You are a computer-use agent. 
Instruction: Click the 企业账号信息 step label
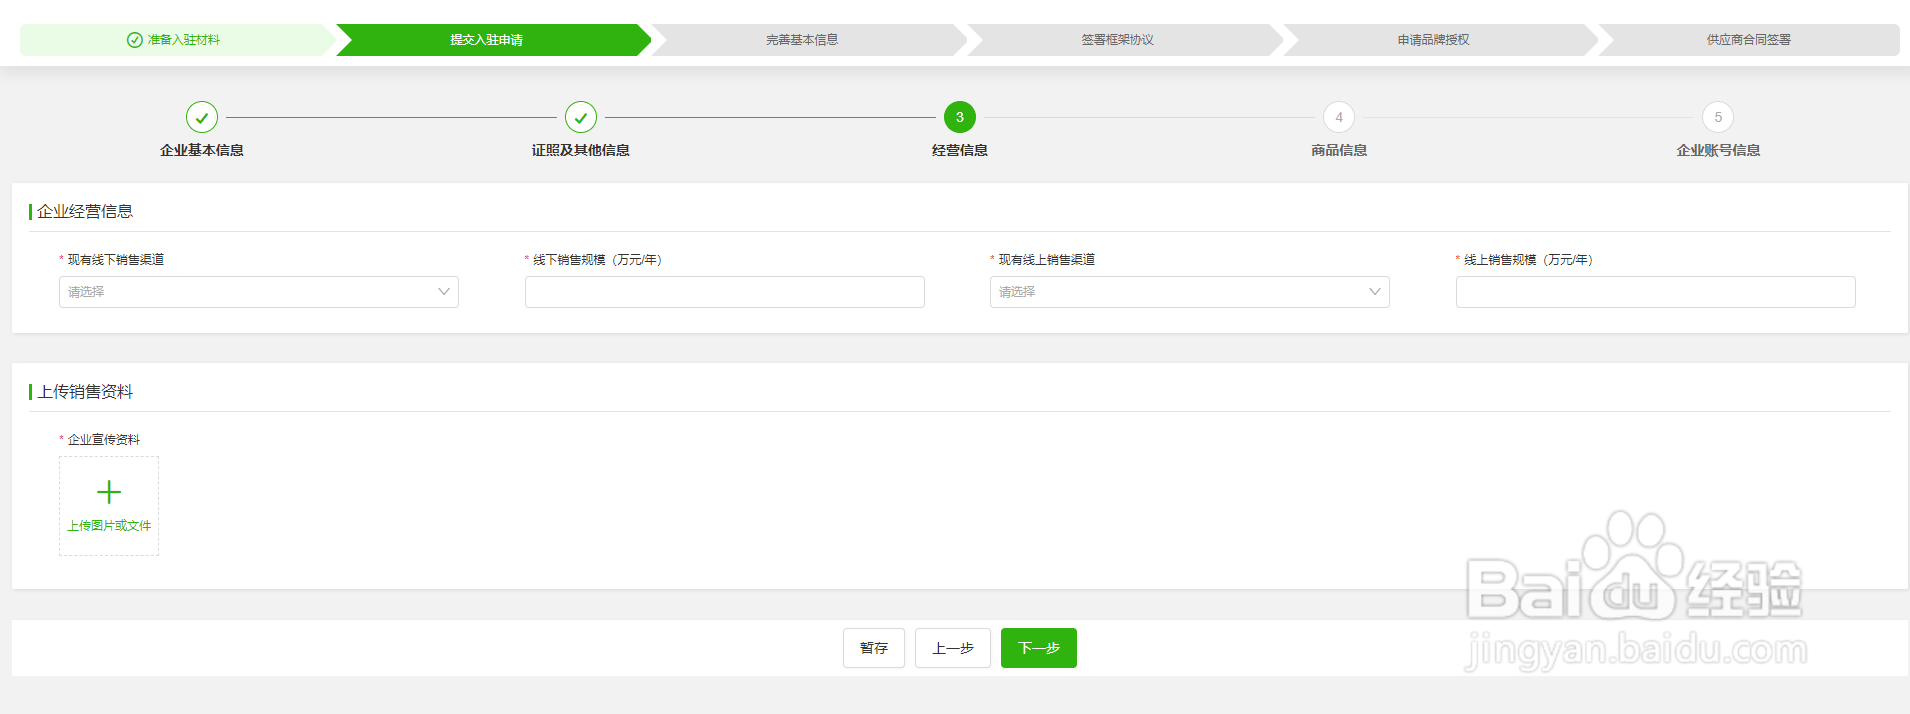(1718, 150)
